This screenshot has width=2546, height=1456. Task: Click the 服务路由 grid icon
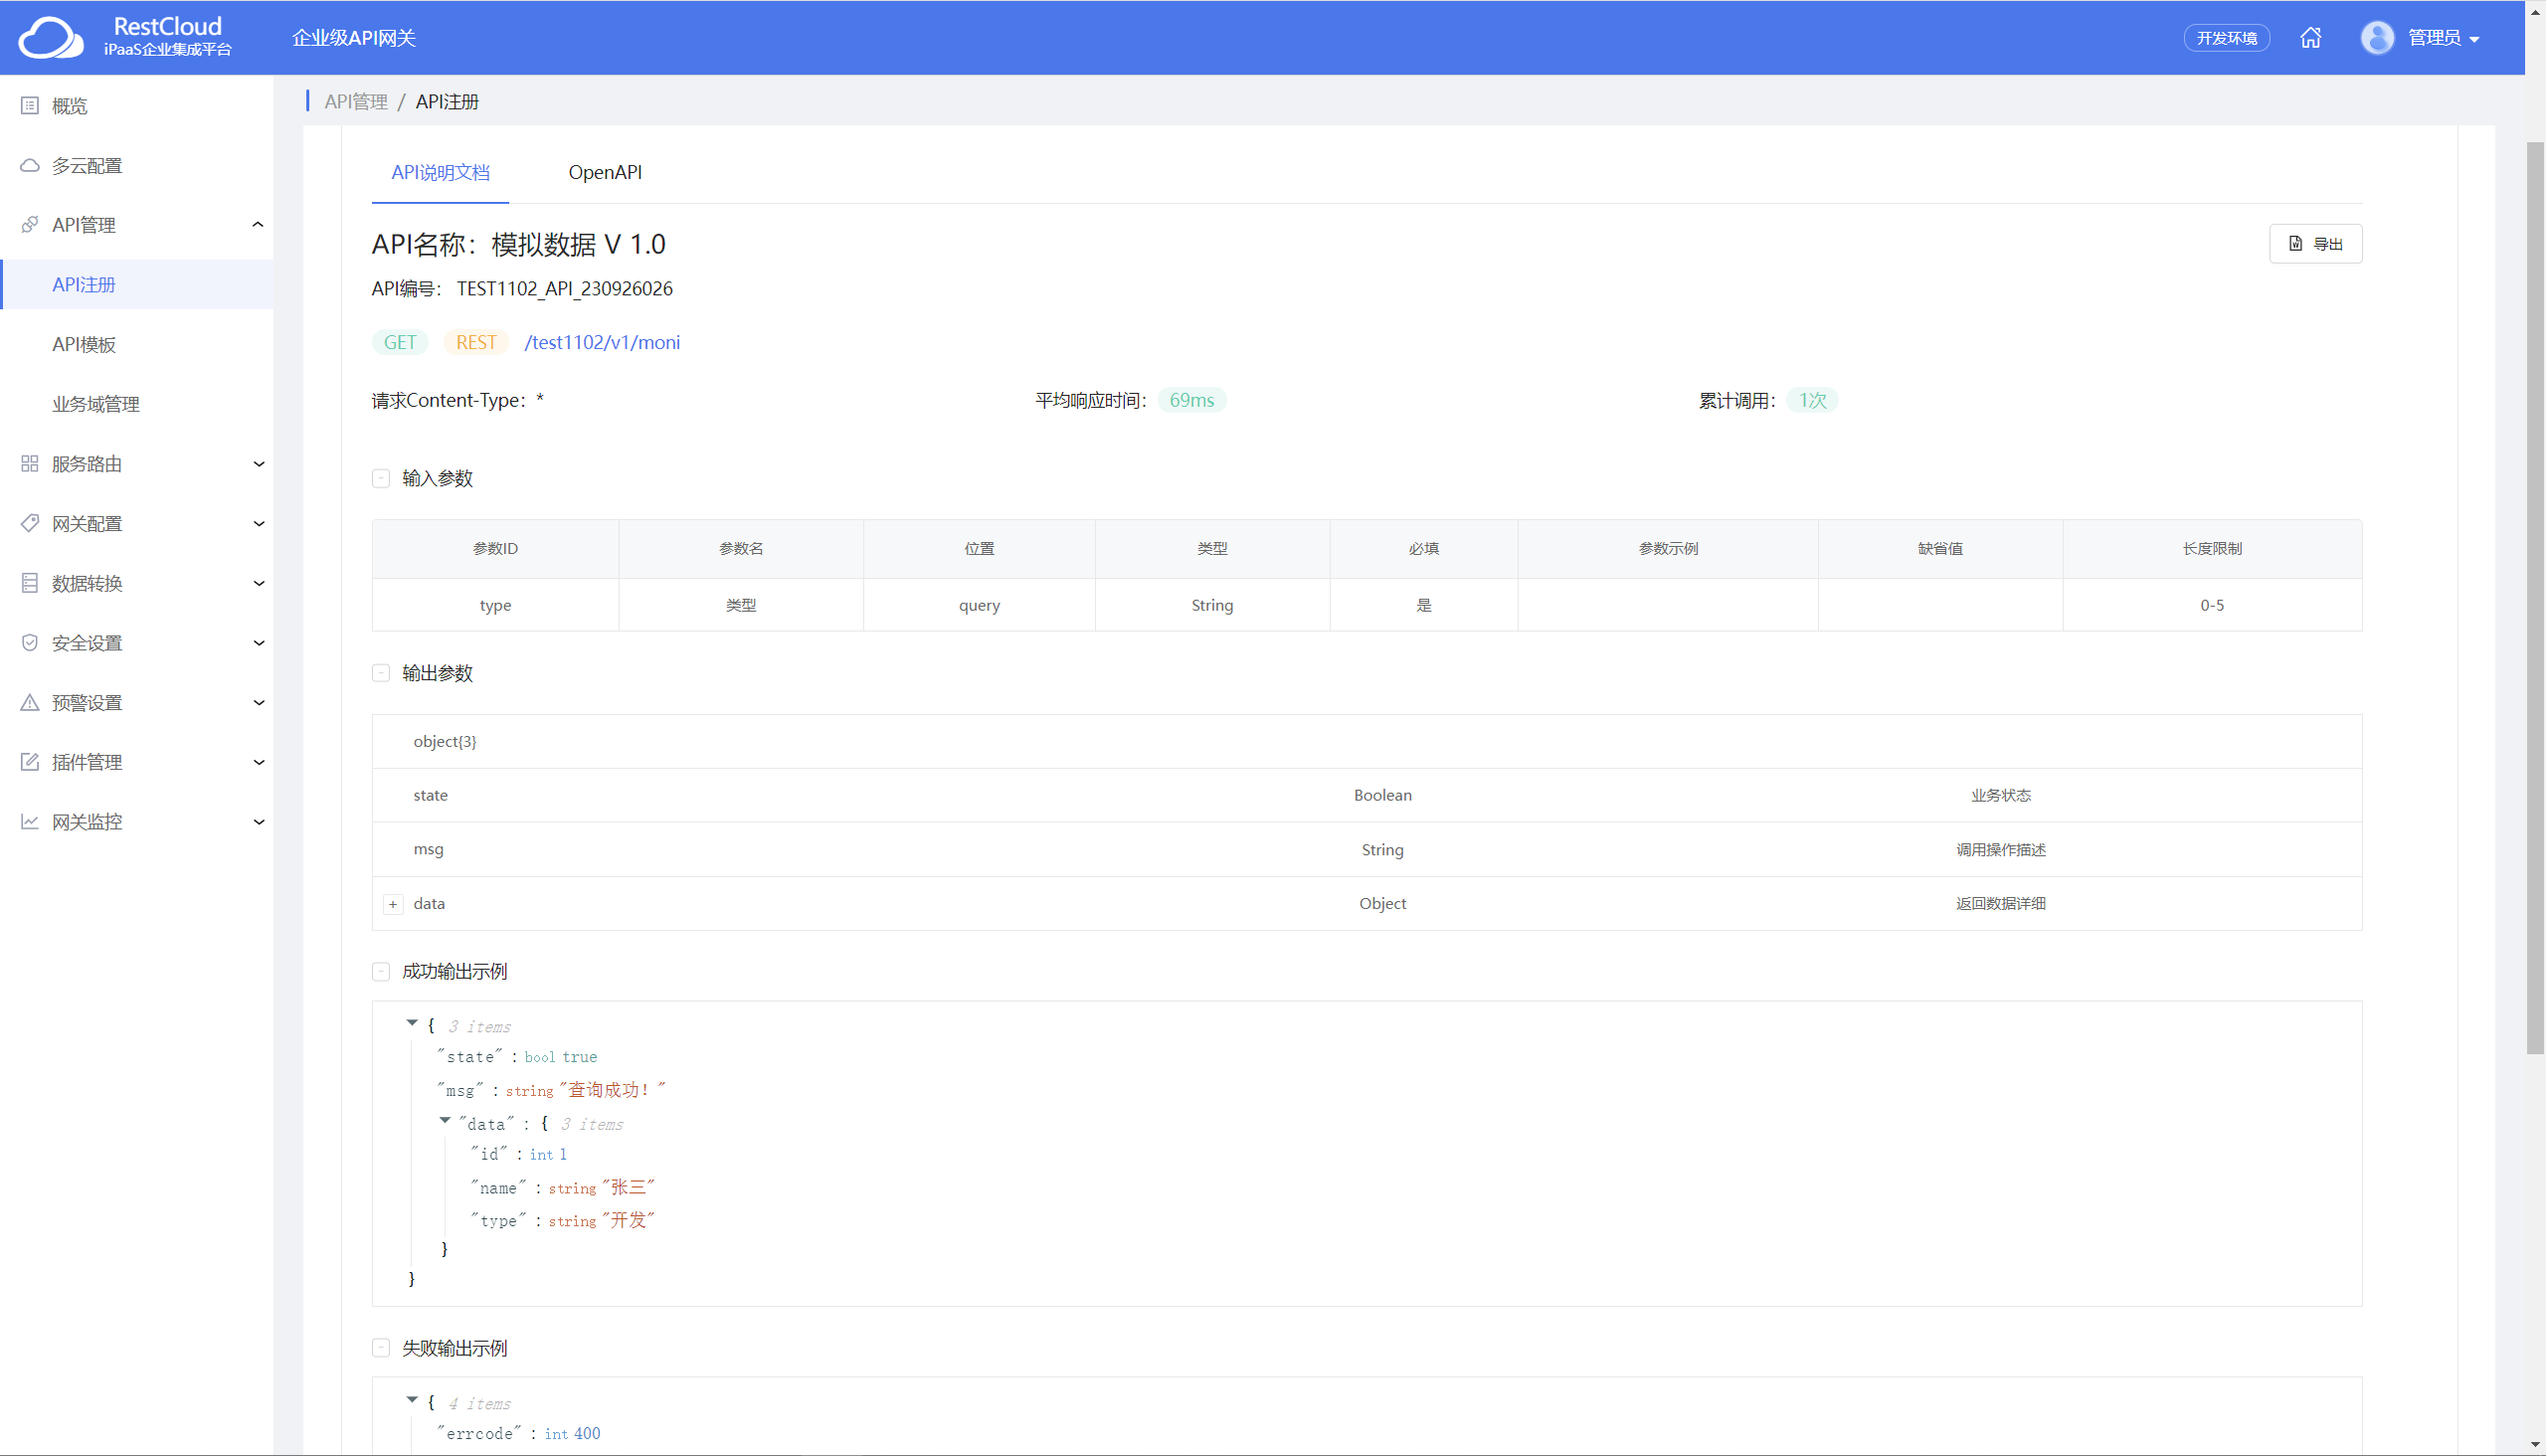tap(30, 464)
